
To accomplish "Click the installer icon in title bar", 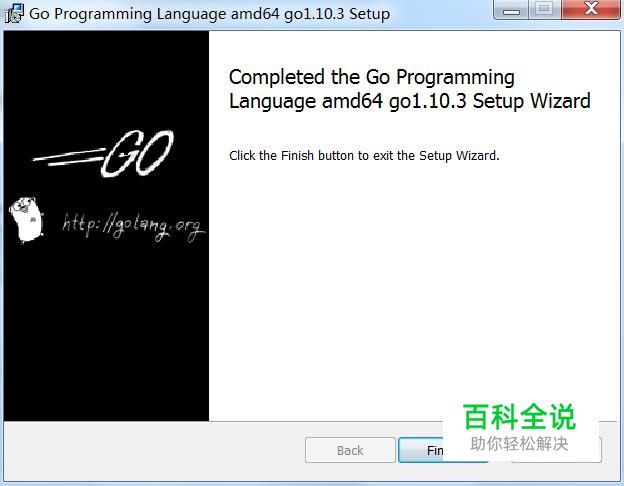I will pyautogui.click(x=14, y=14).
